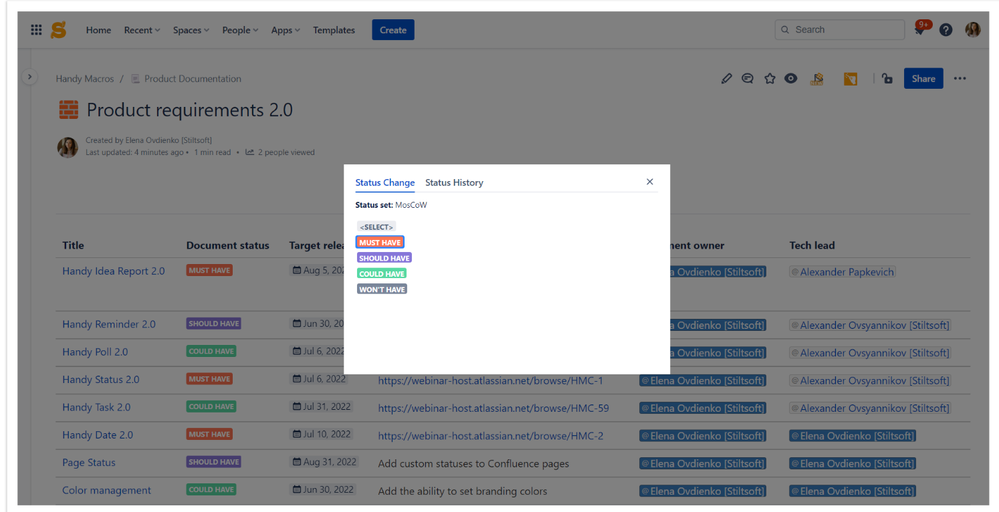
Task: Click the Stiltsoft S logo
Action: (59, 30)
